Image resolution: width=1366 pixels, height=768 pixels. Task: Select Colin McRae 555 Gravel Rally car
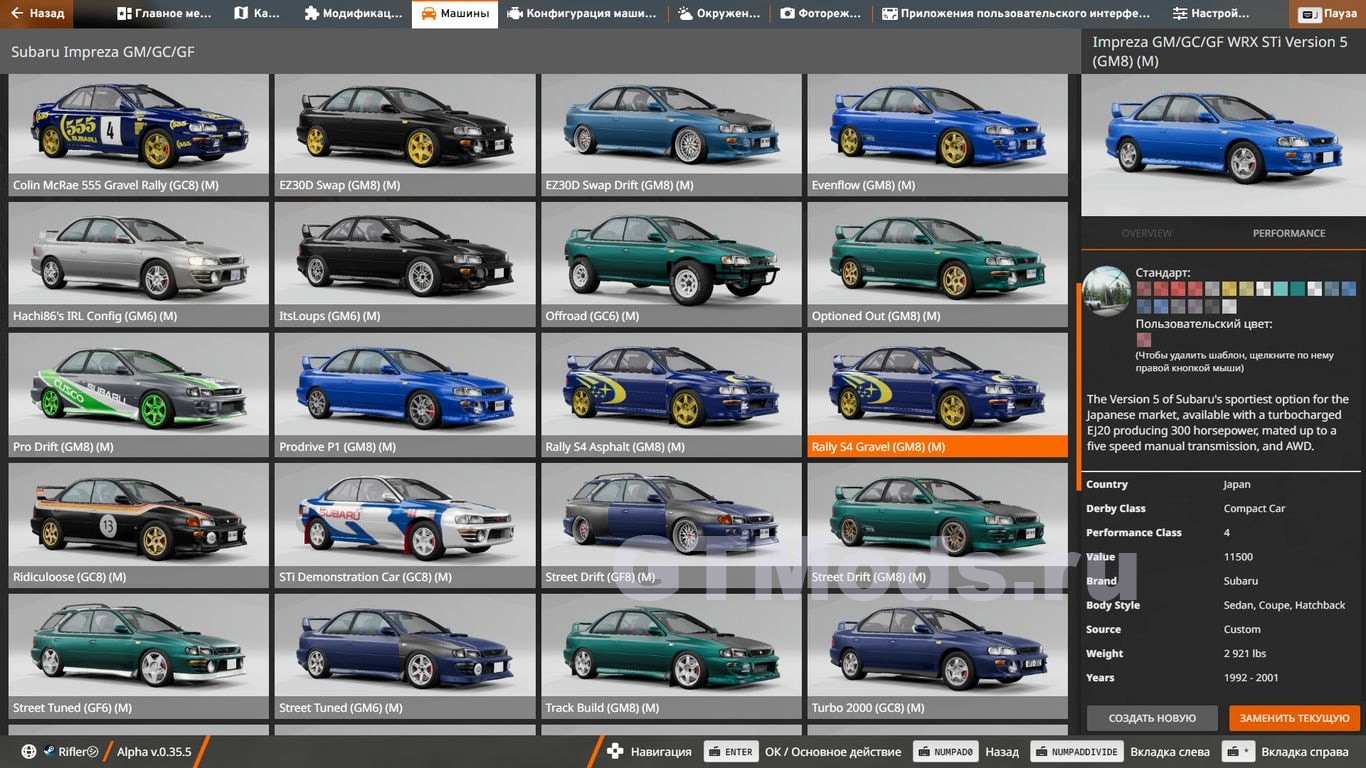pyautogui.click(x=139, y=135)
